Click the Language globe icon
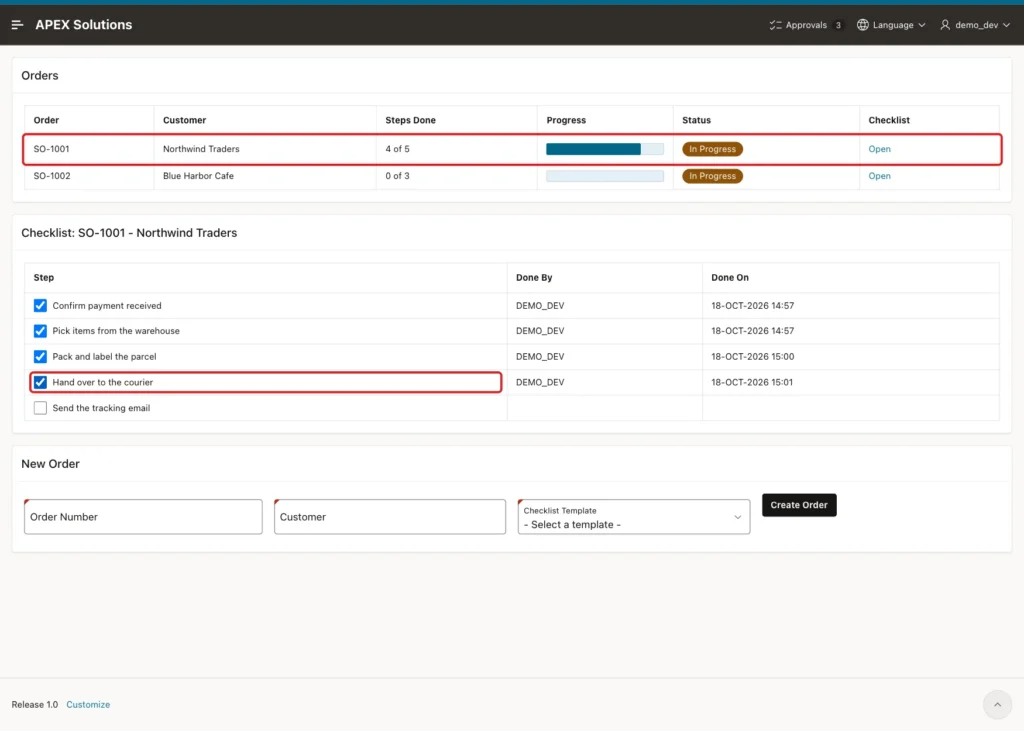Viewport: 1024px width, 731px height. pos(863,25)
